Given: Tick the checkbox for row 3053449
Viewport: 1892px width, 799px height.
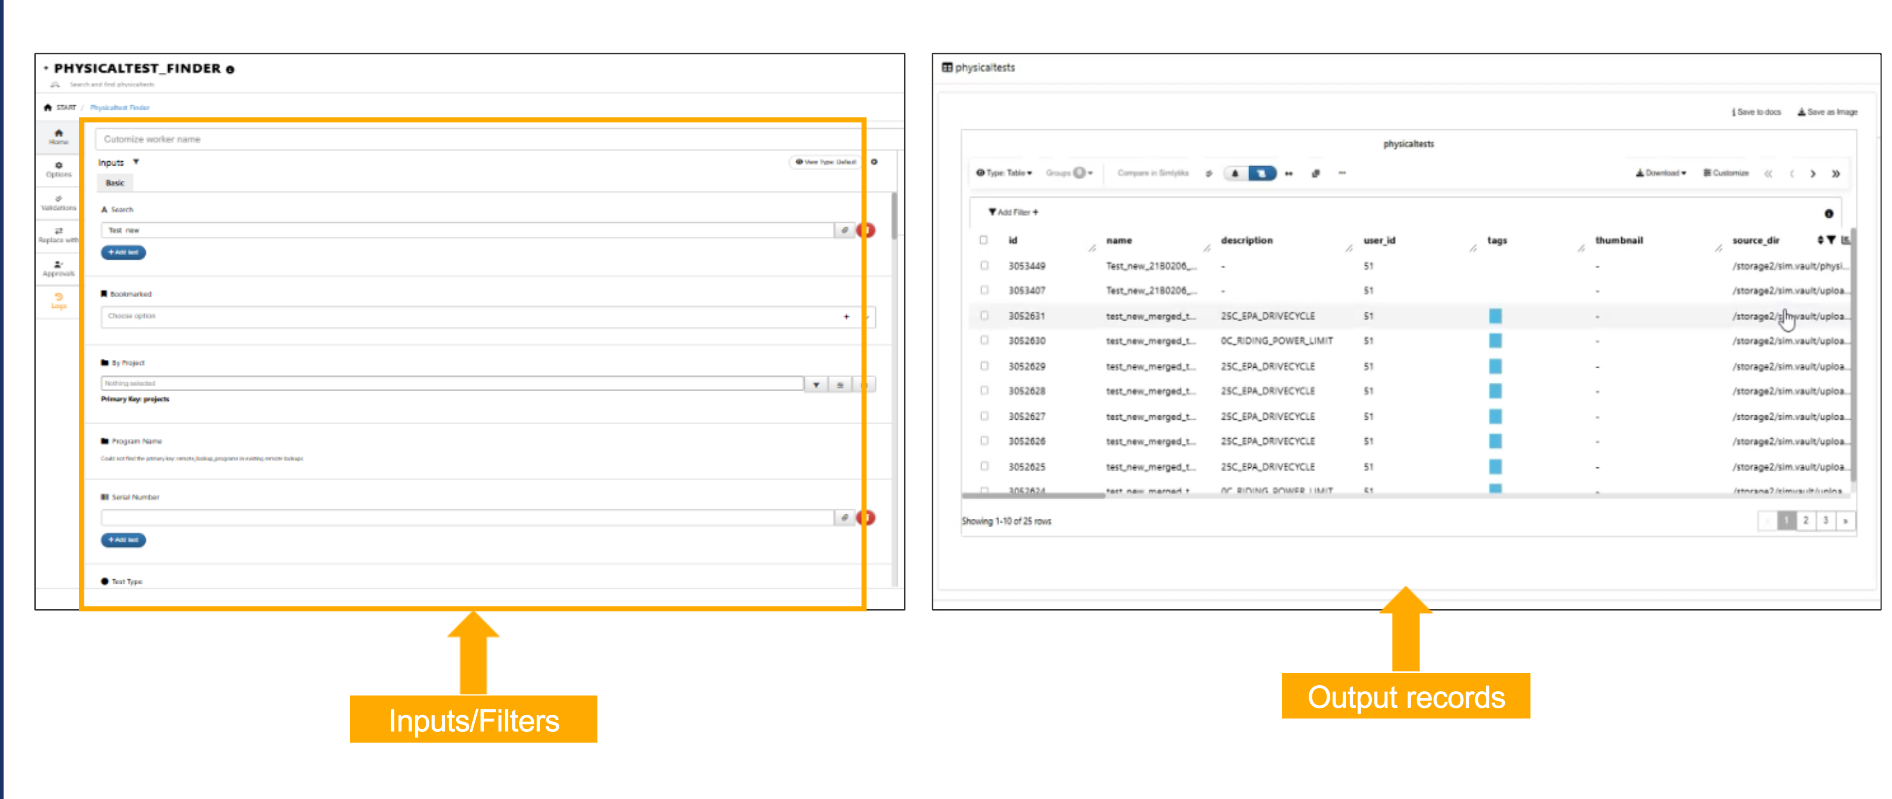Looking at the screenshot, I should 984,266.
